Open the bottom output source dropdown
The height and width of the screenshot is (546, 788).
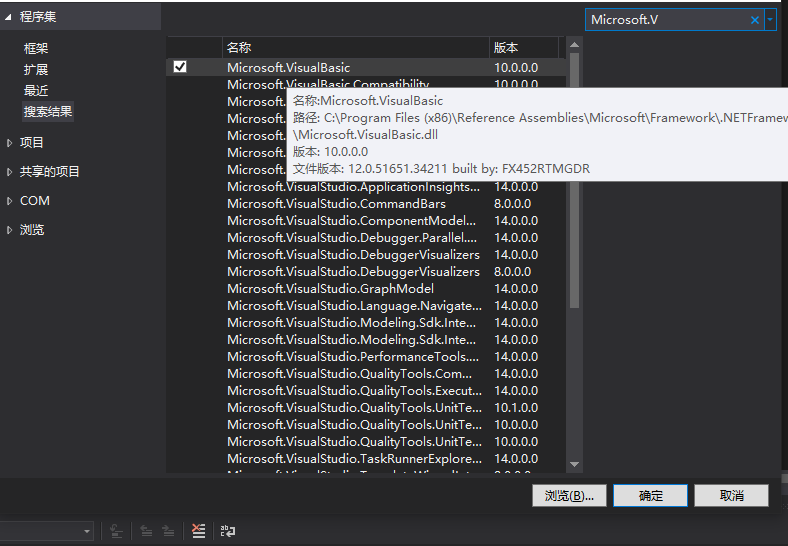click(86, 531)
